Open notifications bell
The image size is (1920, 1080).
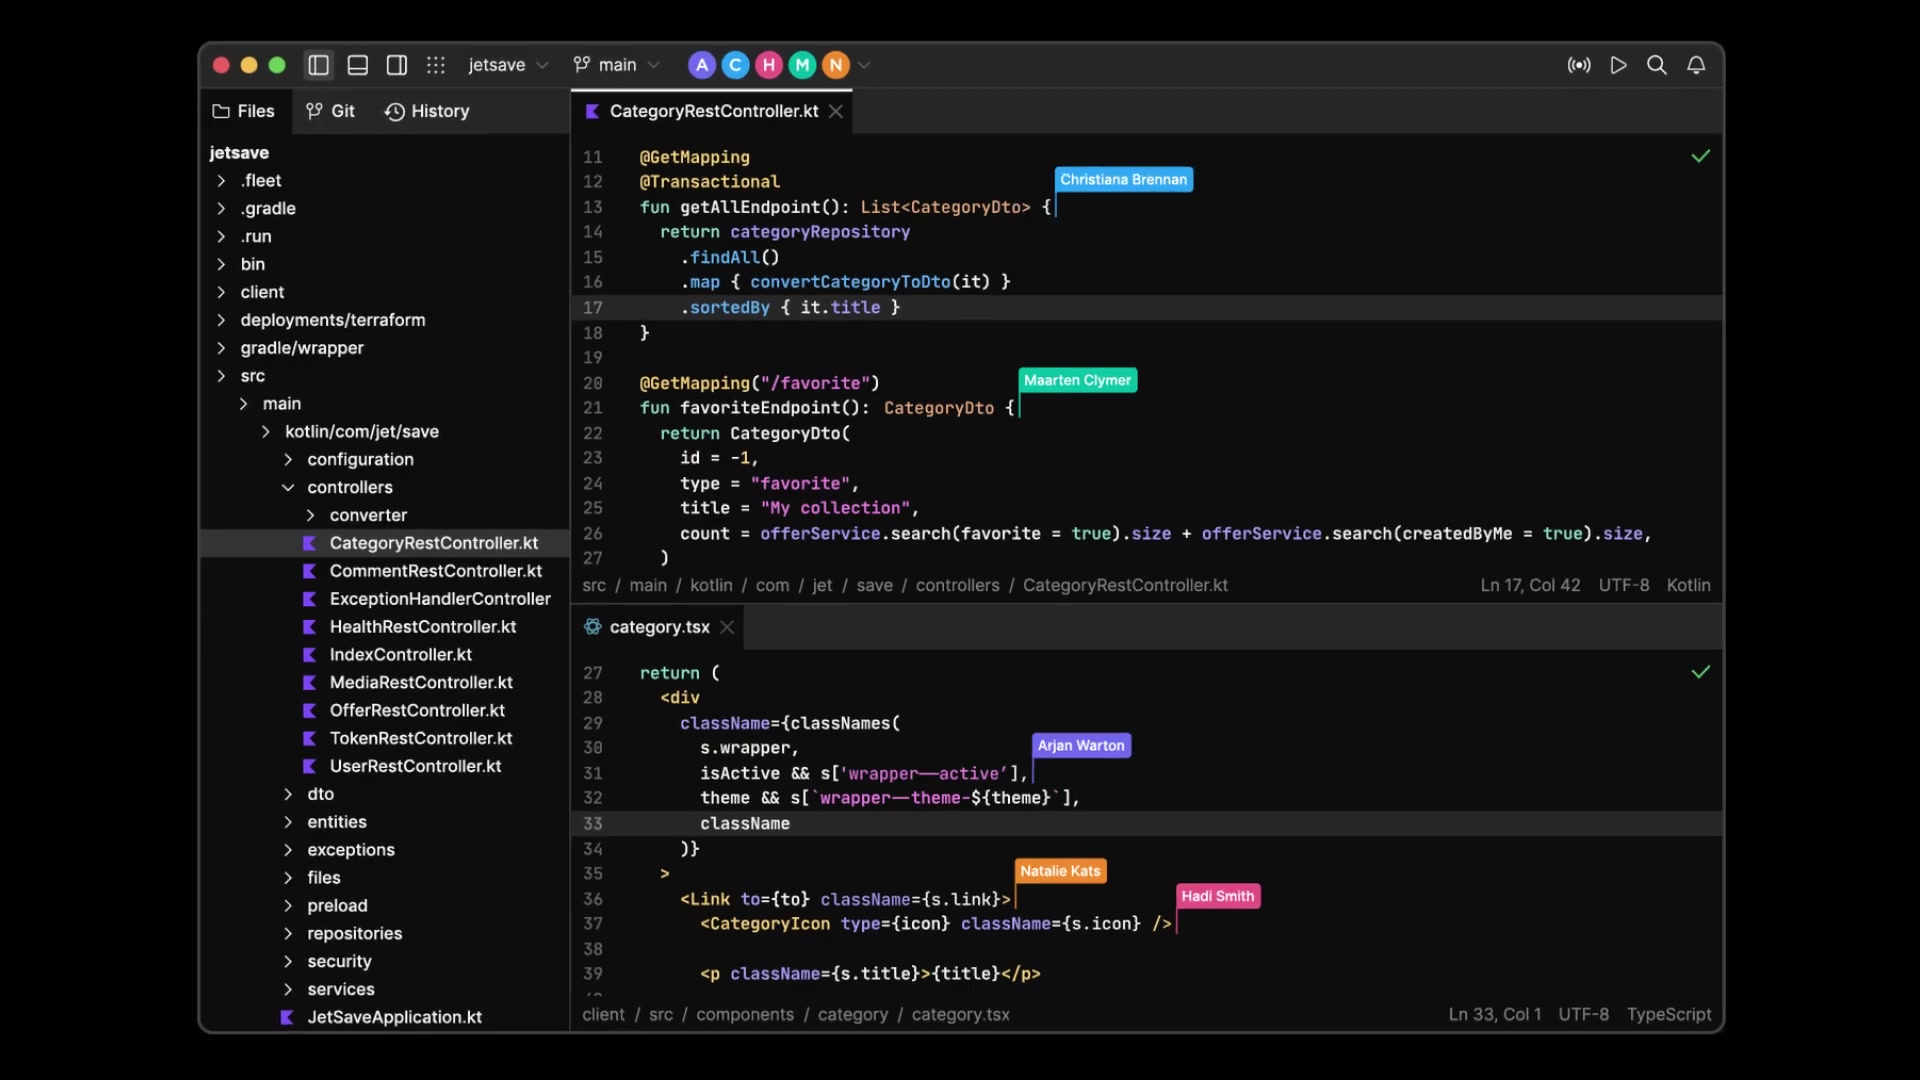(x=1696, y=65)
